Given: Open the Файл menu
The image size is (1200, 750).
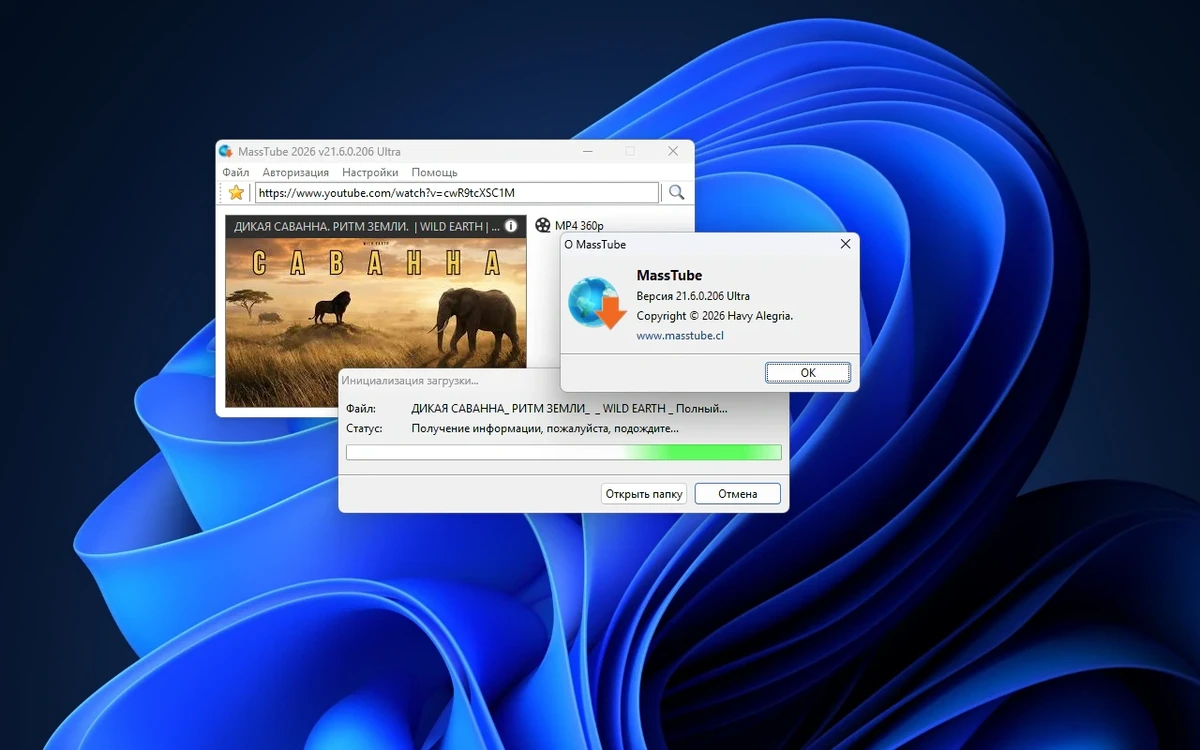Looking at the screenshot, I should [x=236, y=172].
